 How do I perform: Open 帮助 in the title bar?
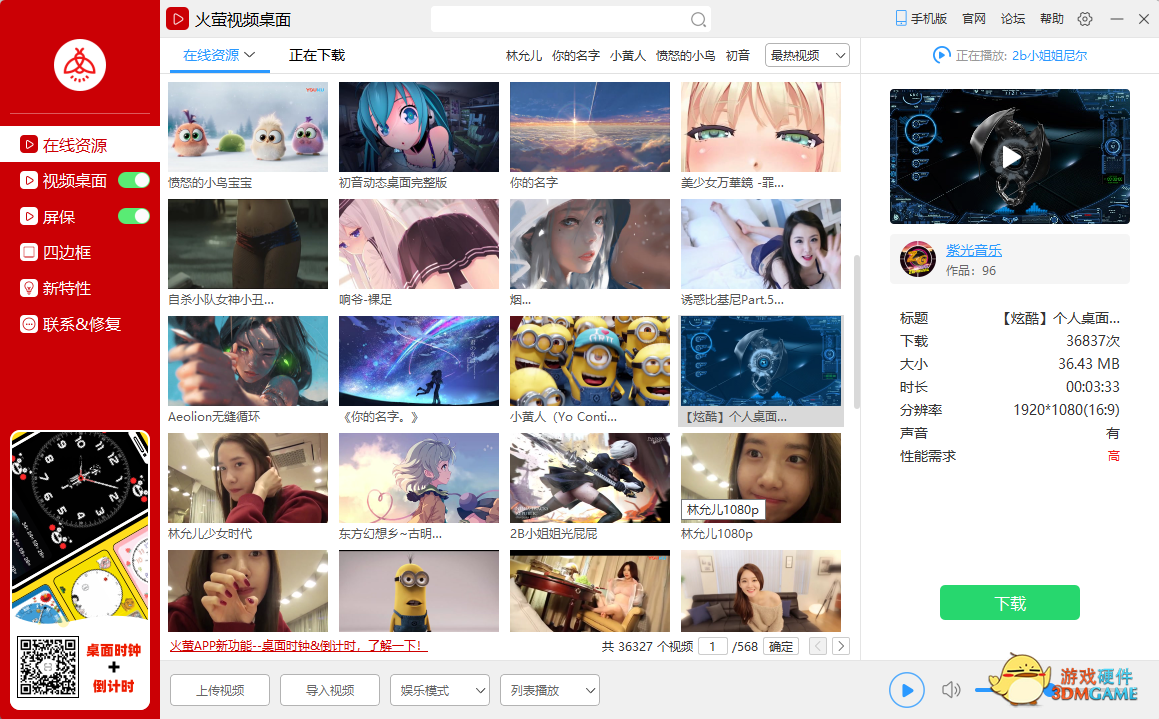tap(1052, 18)
